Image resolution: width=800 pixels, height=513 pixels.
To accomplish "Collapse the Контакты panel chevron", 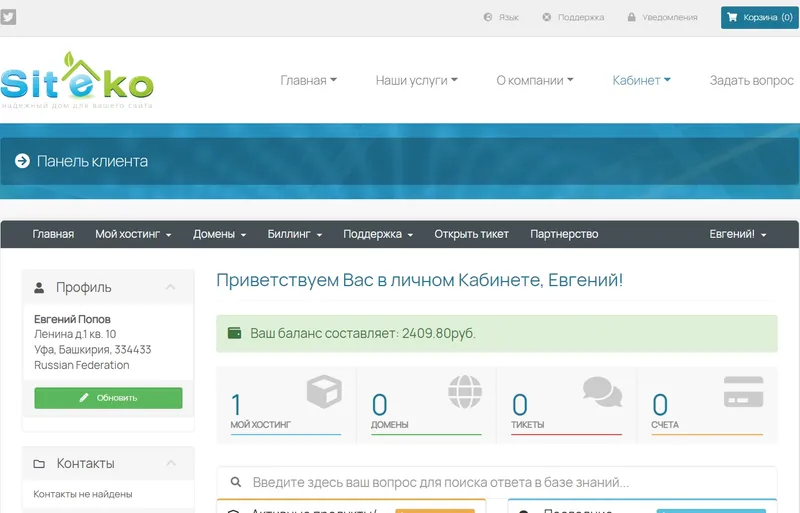I will coord(171,463).
